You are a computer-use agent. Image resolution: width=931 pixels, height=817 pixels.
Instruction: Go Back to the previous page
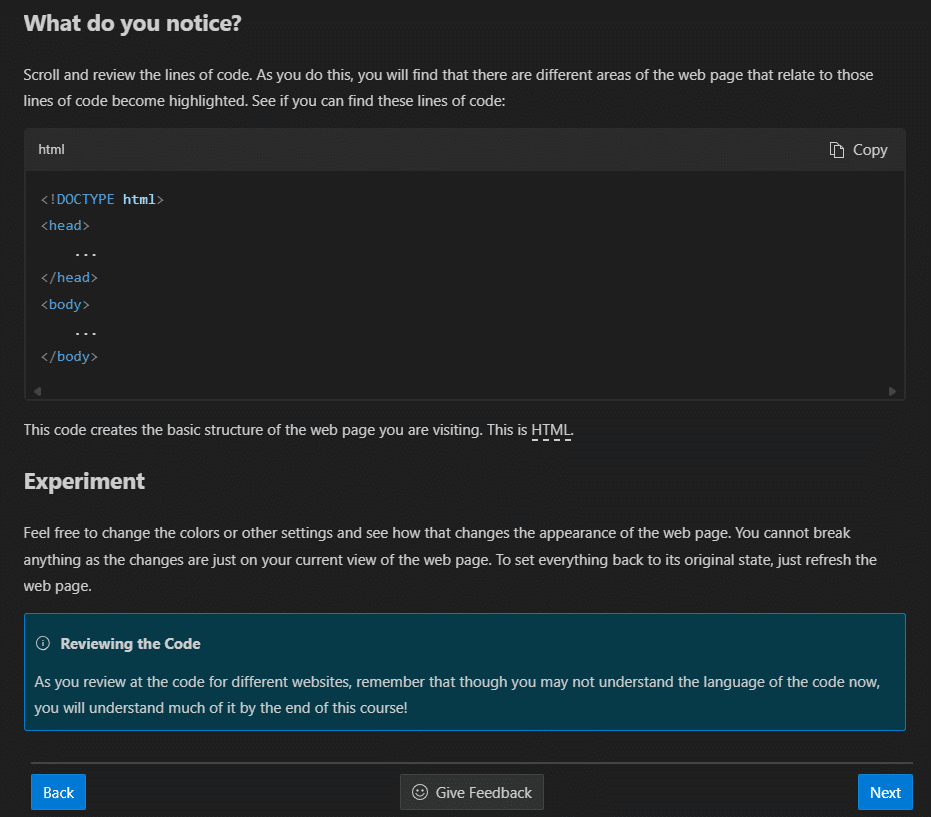pyautogui.click(x=58, y=792)
